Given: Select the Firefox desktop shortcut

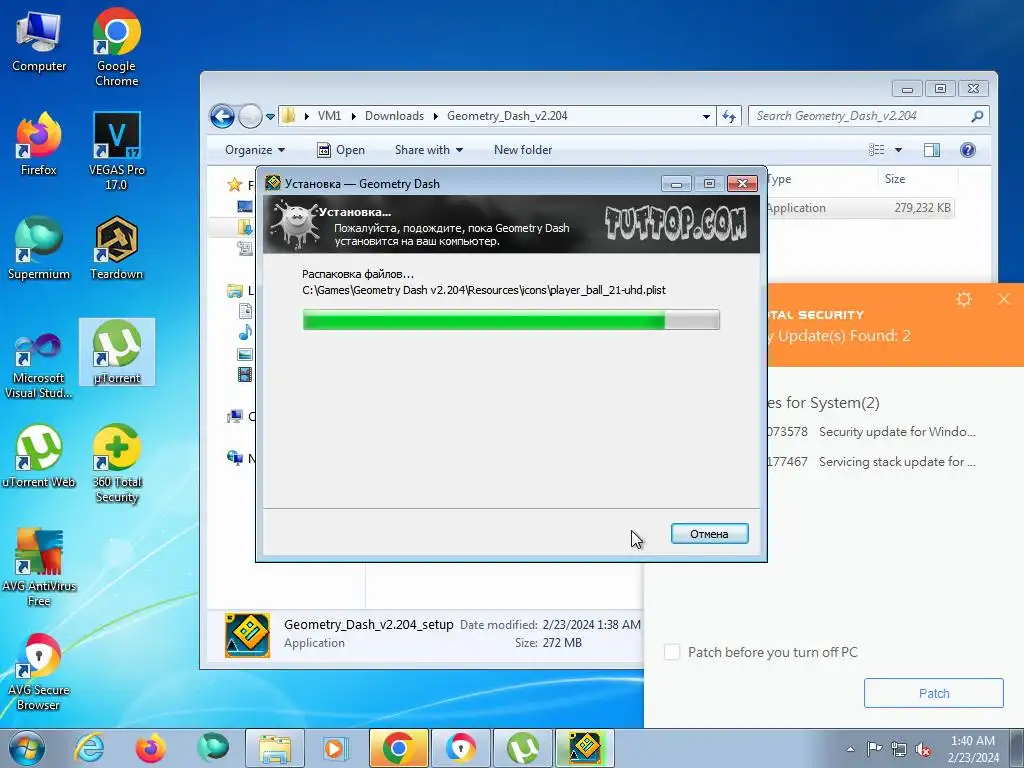Looking at the screenshot, I should [x=39, y=145].
